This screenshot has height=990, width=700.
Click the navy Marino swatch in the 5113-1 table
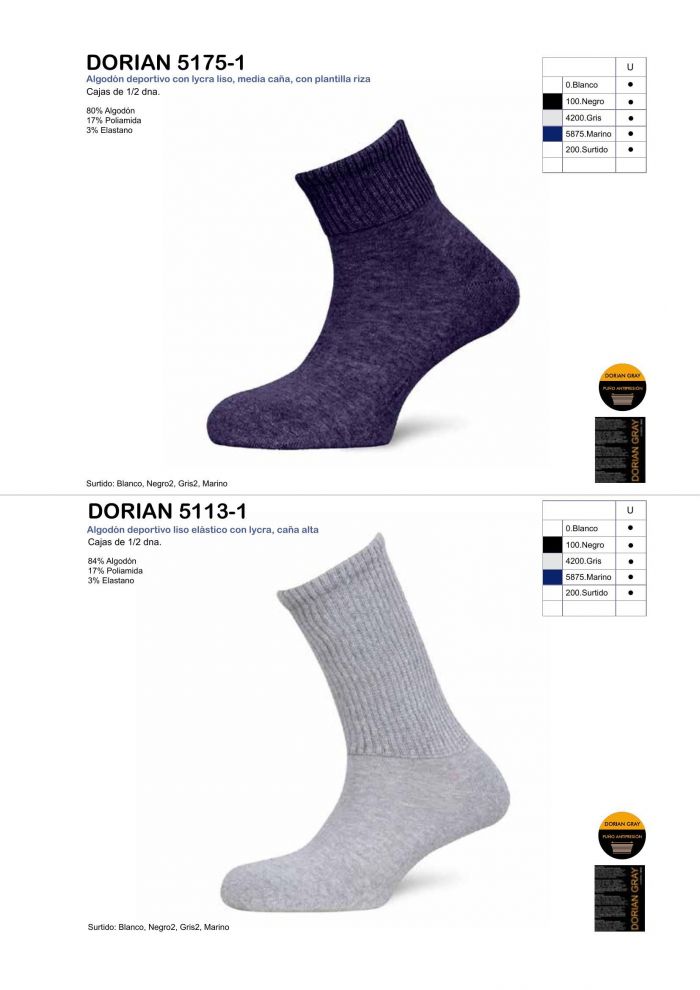coord(552,577)
